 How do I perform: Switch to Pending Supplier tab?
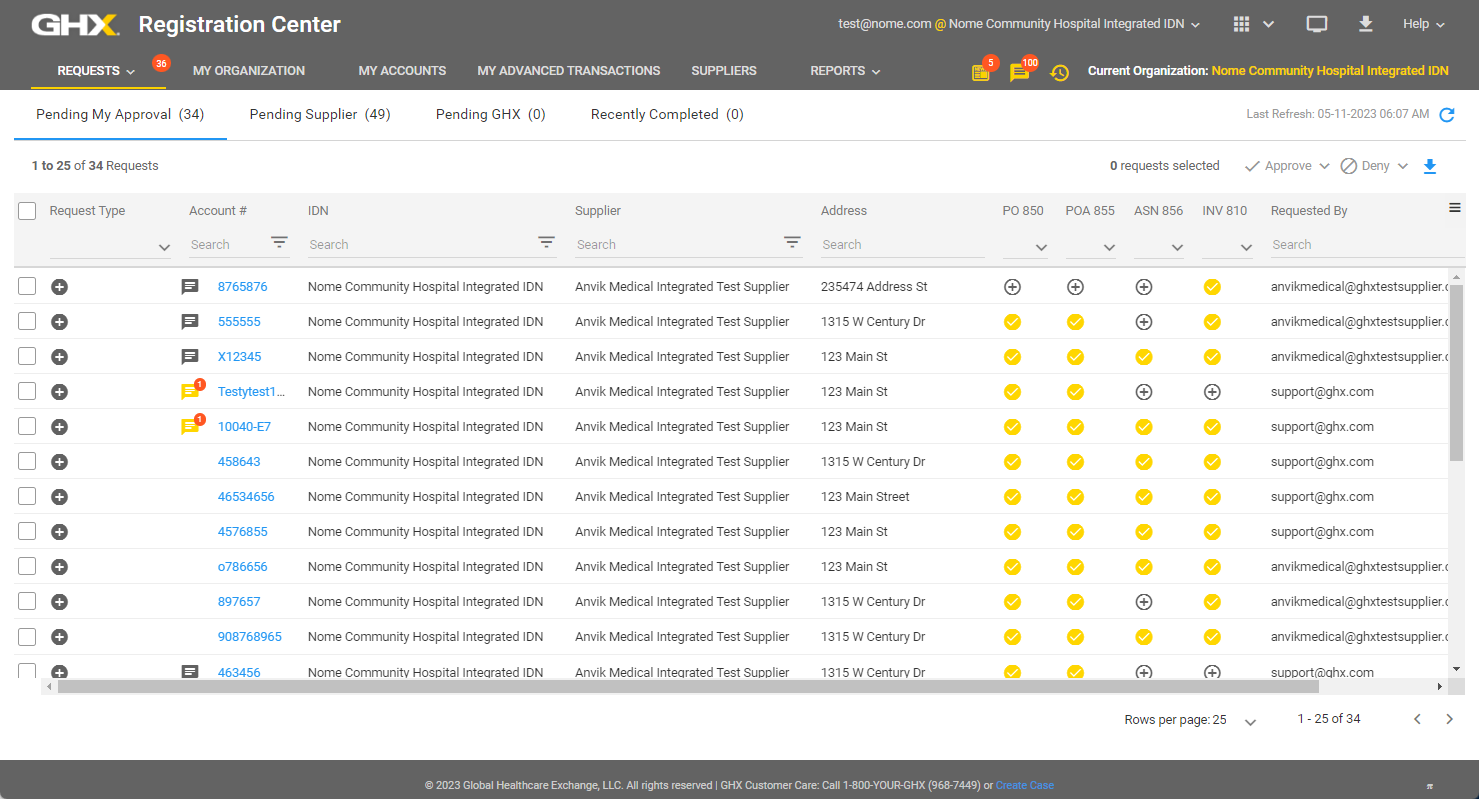tap(320, 115)
